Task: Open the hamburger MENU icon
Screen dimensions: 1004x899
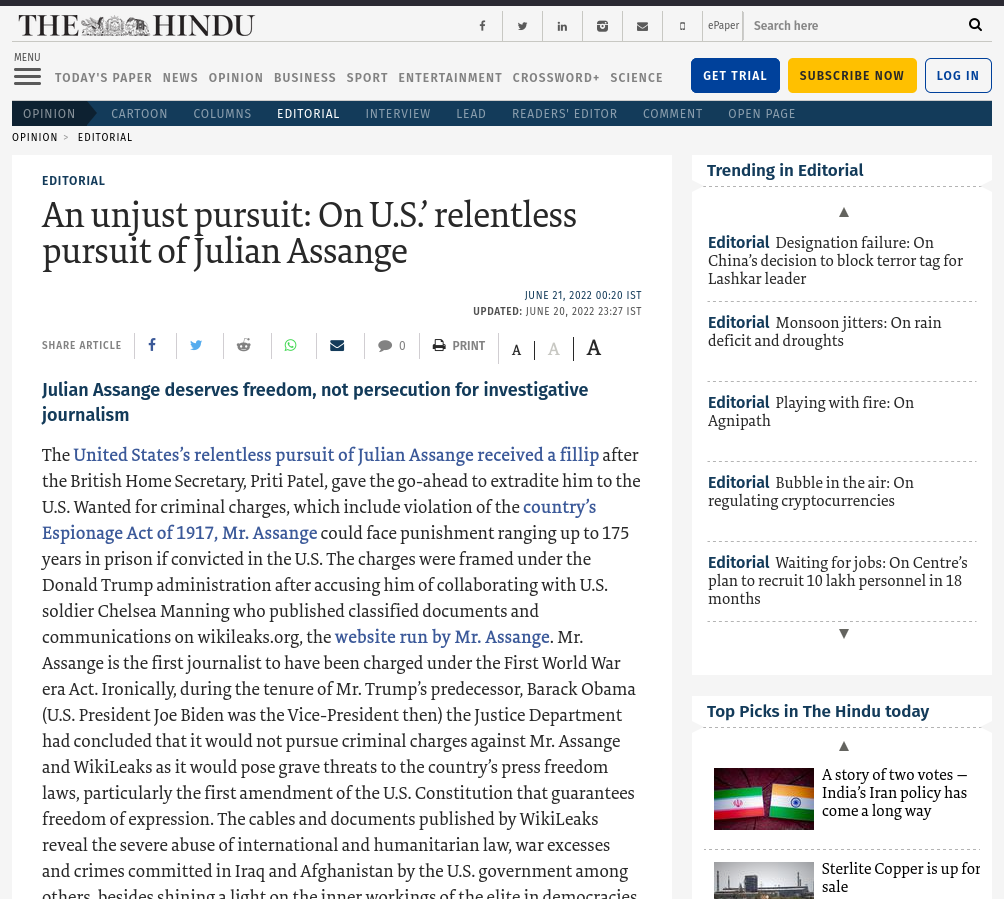Action: 28,77
